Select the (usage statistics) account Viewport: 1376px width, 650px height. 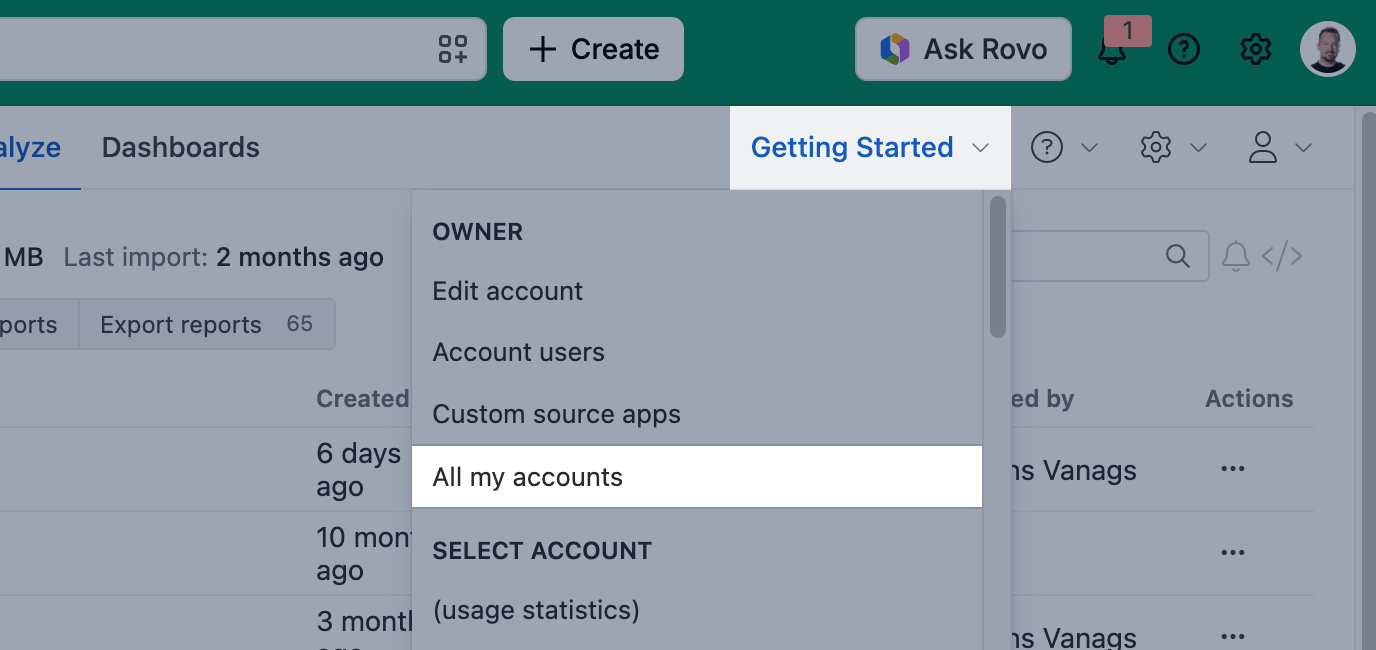click(697, 610)
